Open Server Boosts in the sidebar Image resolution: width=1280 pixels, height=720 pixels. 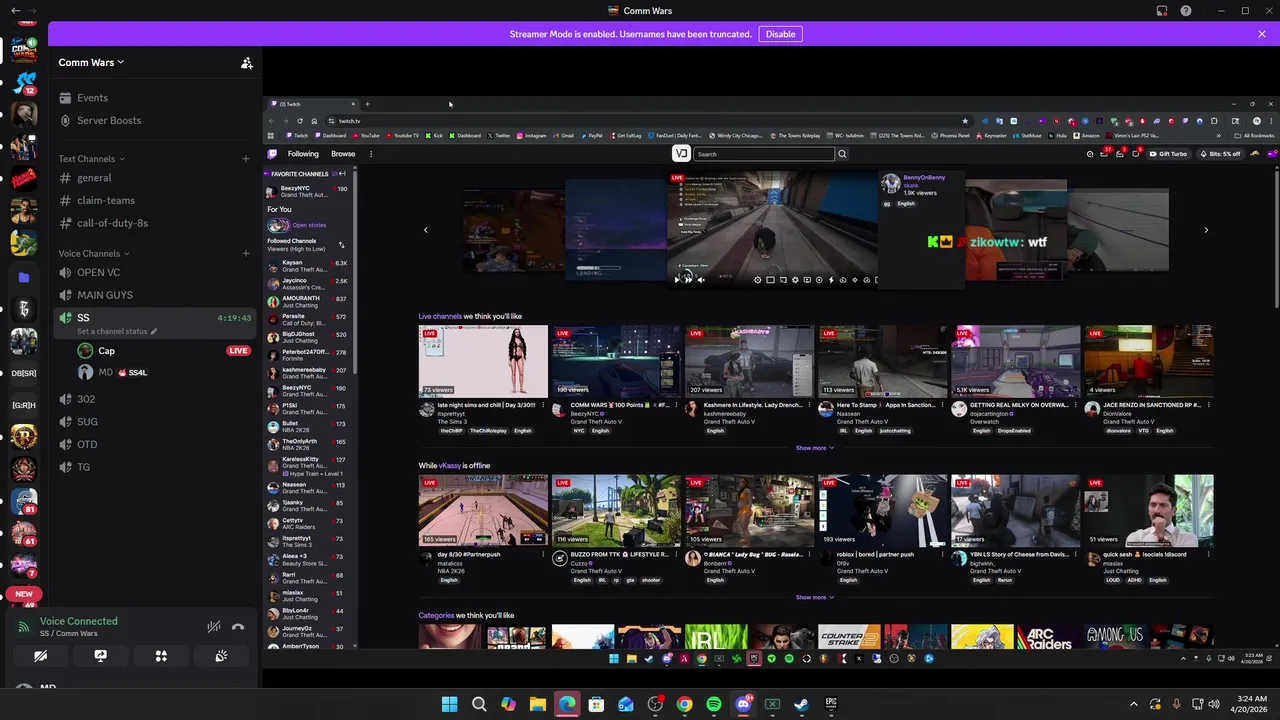108,120
